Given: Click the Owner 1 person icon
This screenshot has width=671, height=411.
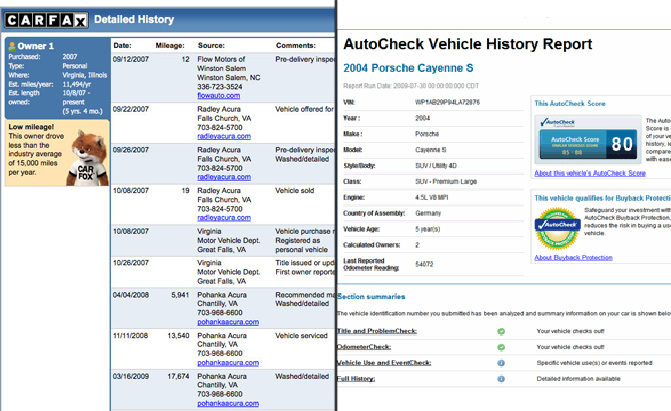Looking at the screenshot, I should click(12, 46).
